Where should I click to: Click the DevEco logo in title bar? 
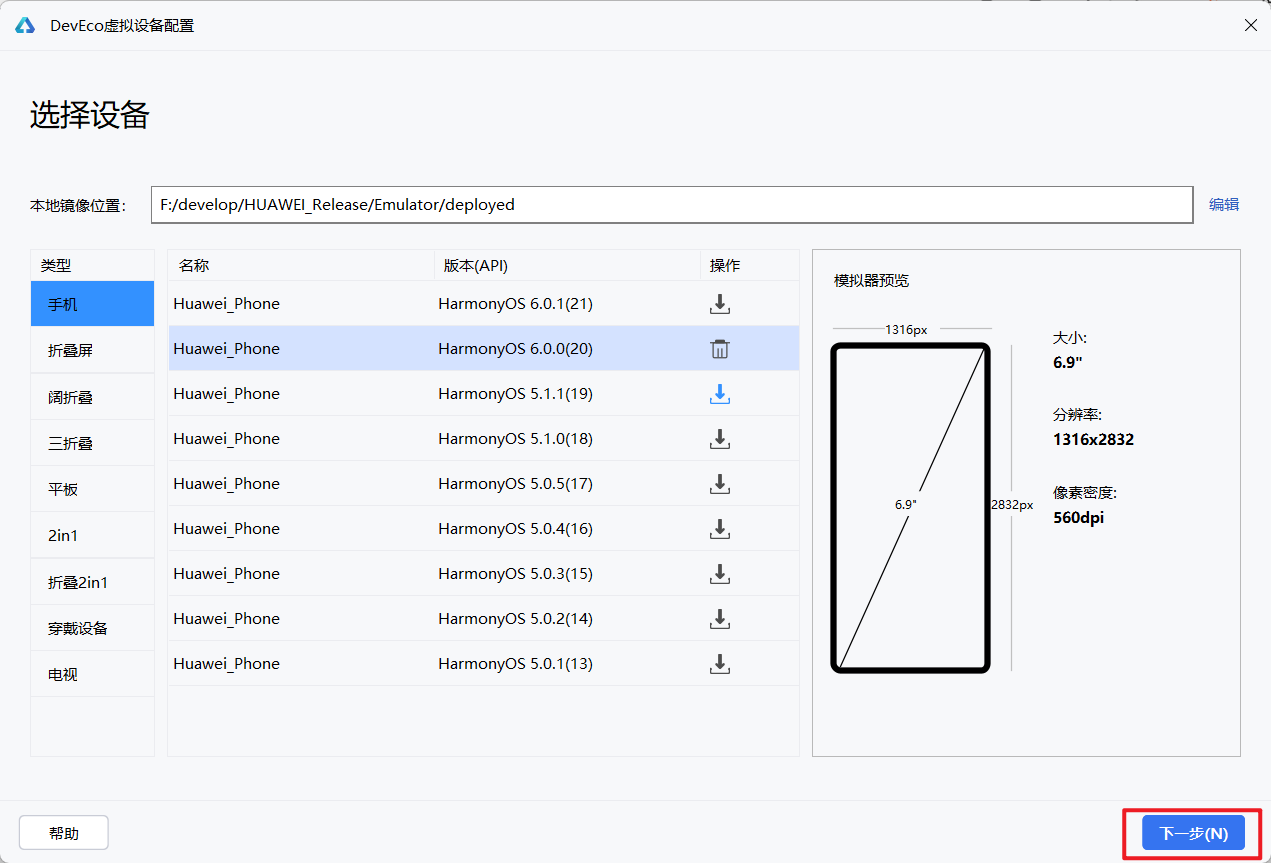pyautogui.click(x=25, y=25)
